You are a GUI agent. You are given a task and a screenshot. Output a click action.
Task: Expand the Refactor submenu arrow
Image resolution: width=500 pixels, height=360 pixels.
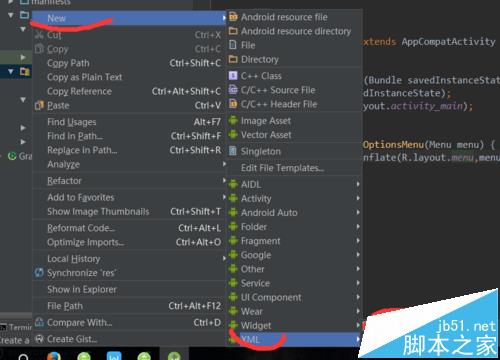pos(224,180)
